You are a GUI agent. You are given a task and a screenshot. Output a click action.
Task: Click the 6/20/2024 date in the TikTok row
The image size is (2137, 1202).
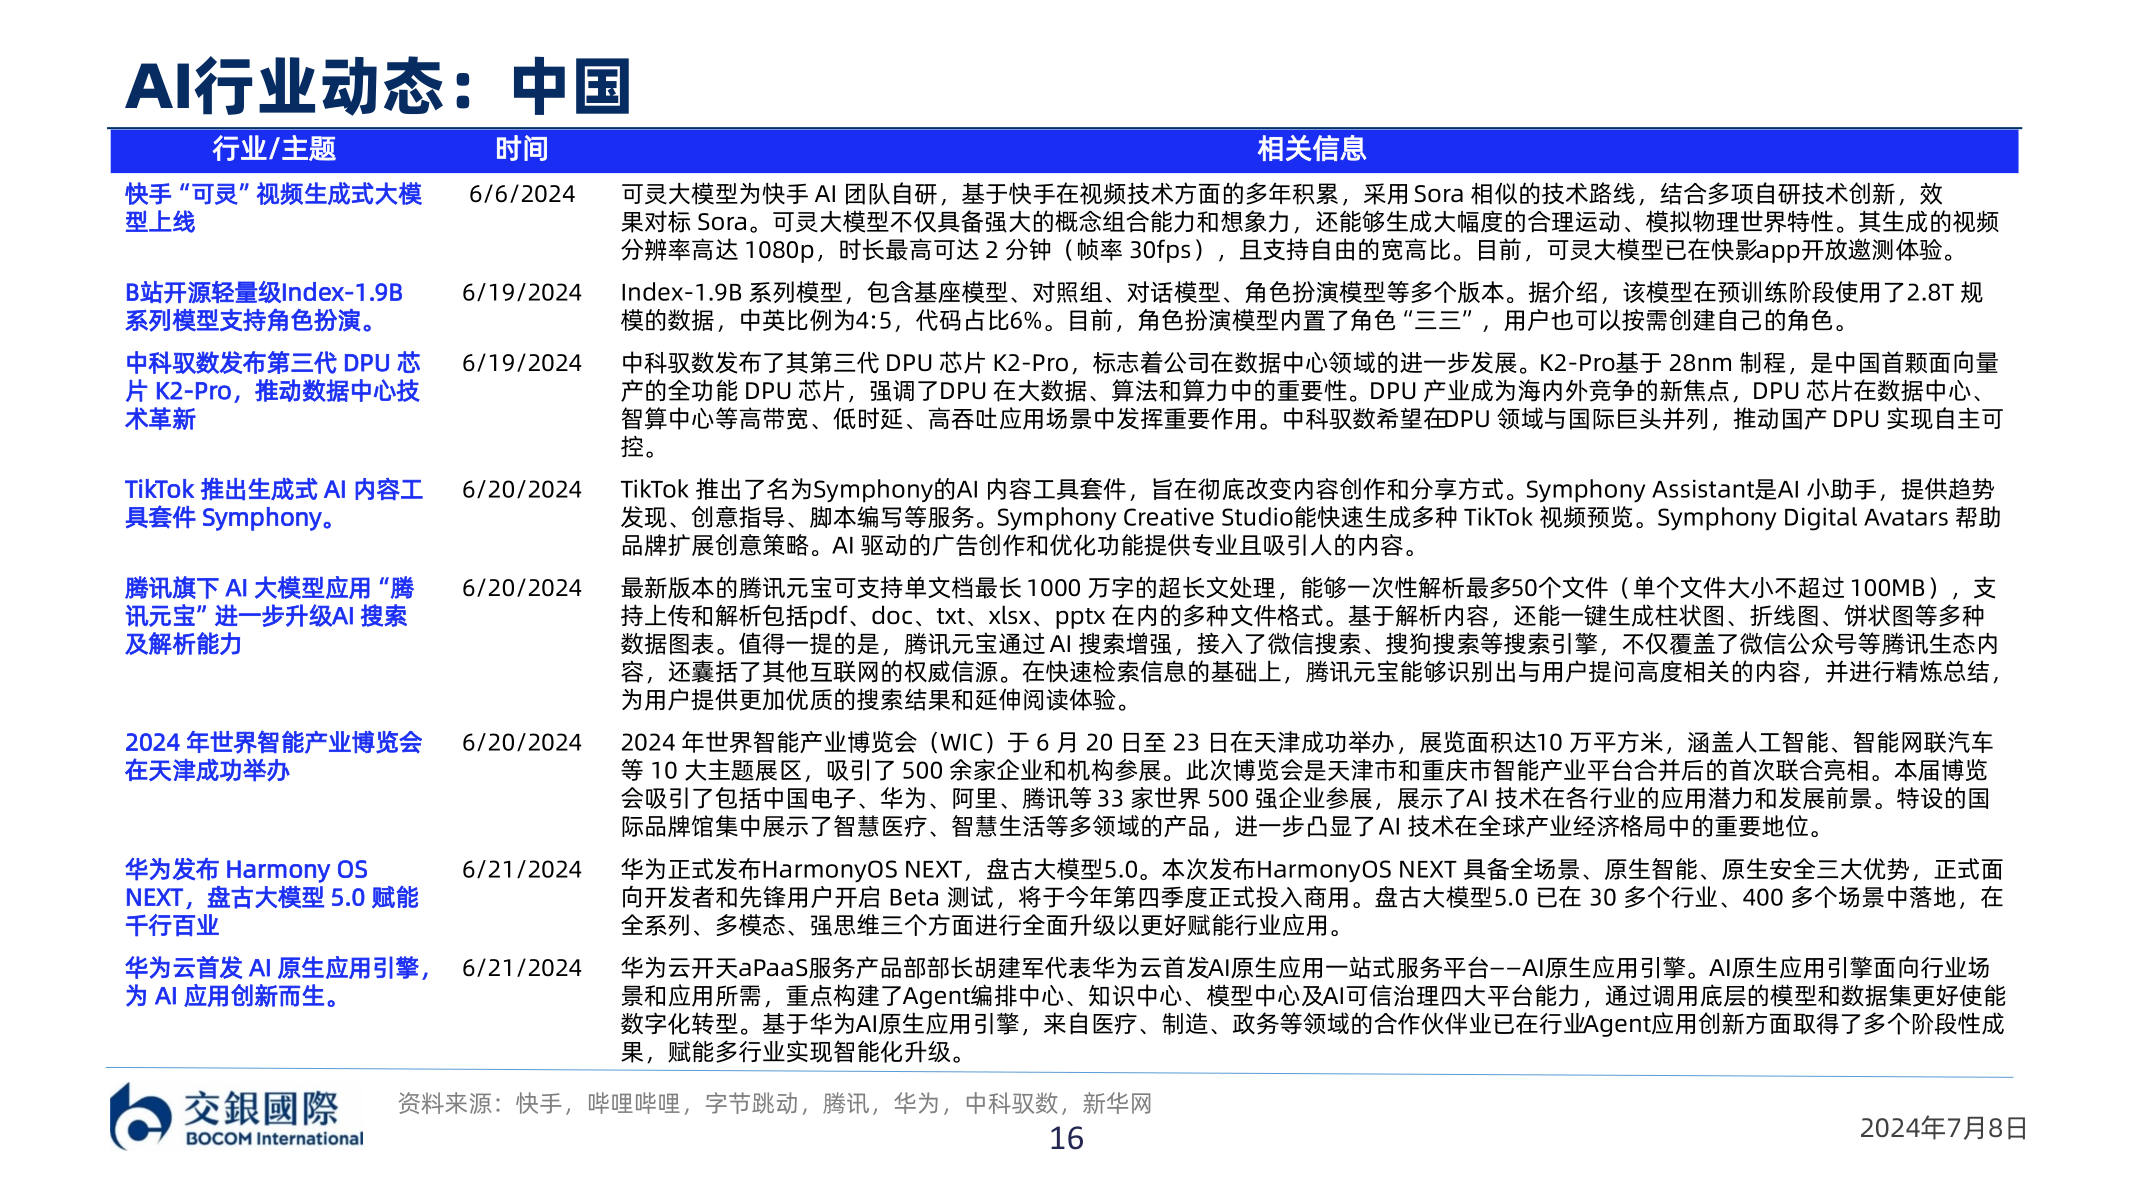click(522, 489)
